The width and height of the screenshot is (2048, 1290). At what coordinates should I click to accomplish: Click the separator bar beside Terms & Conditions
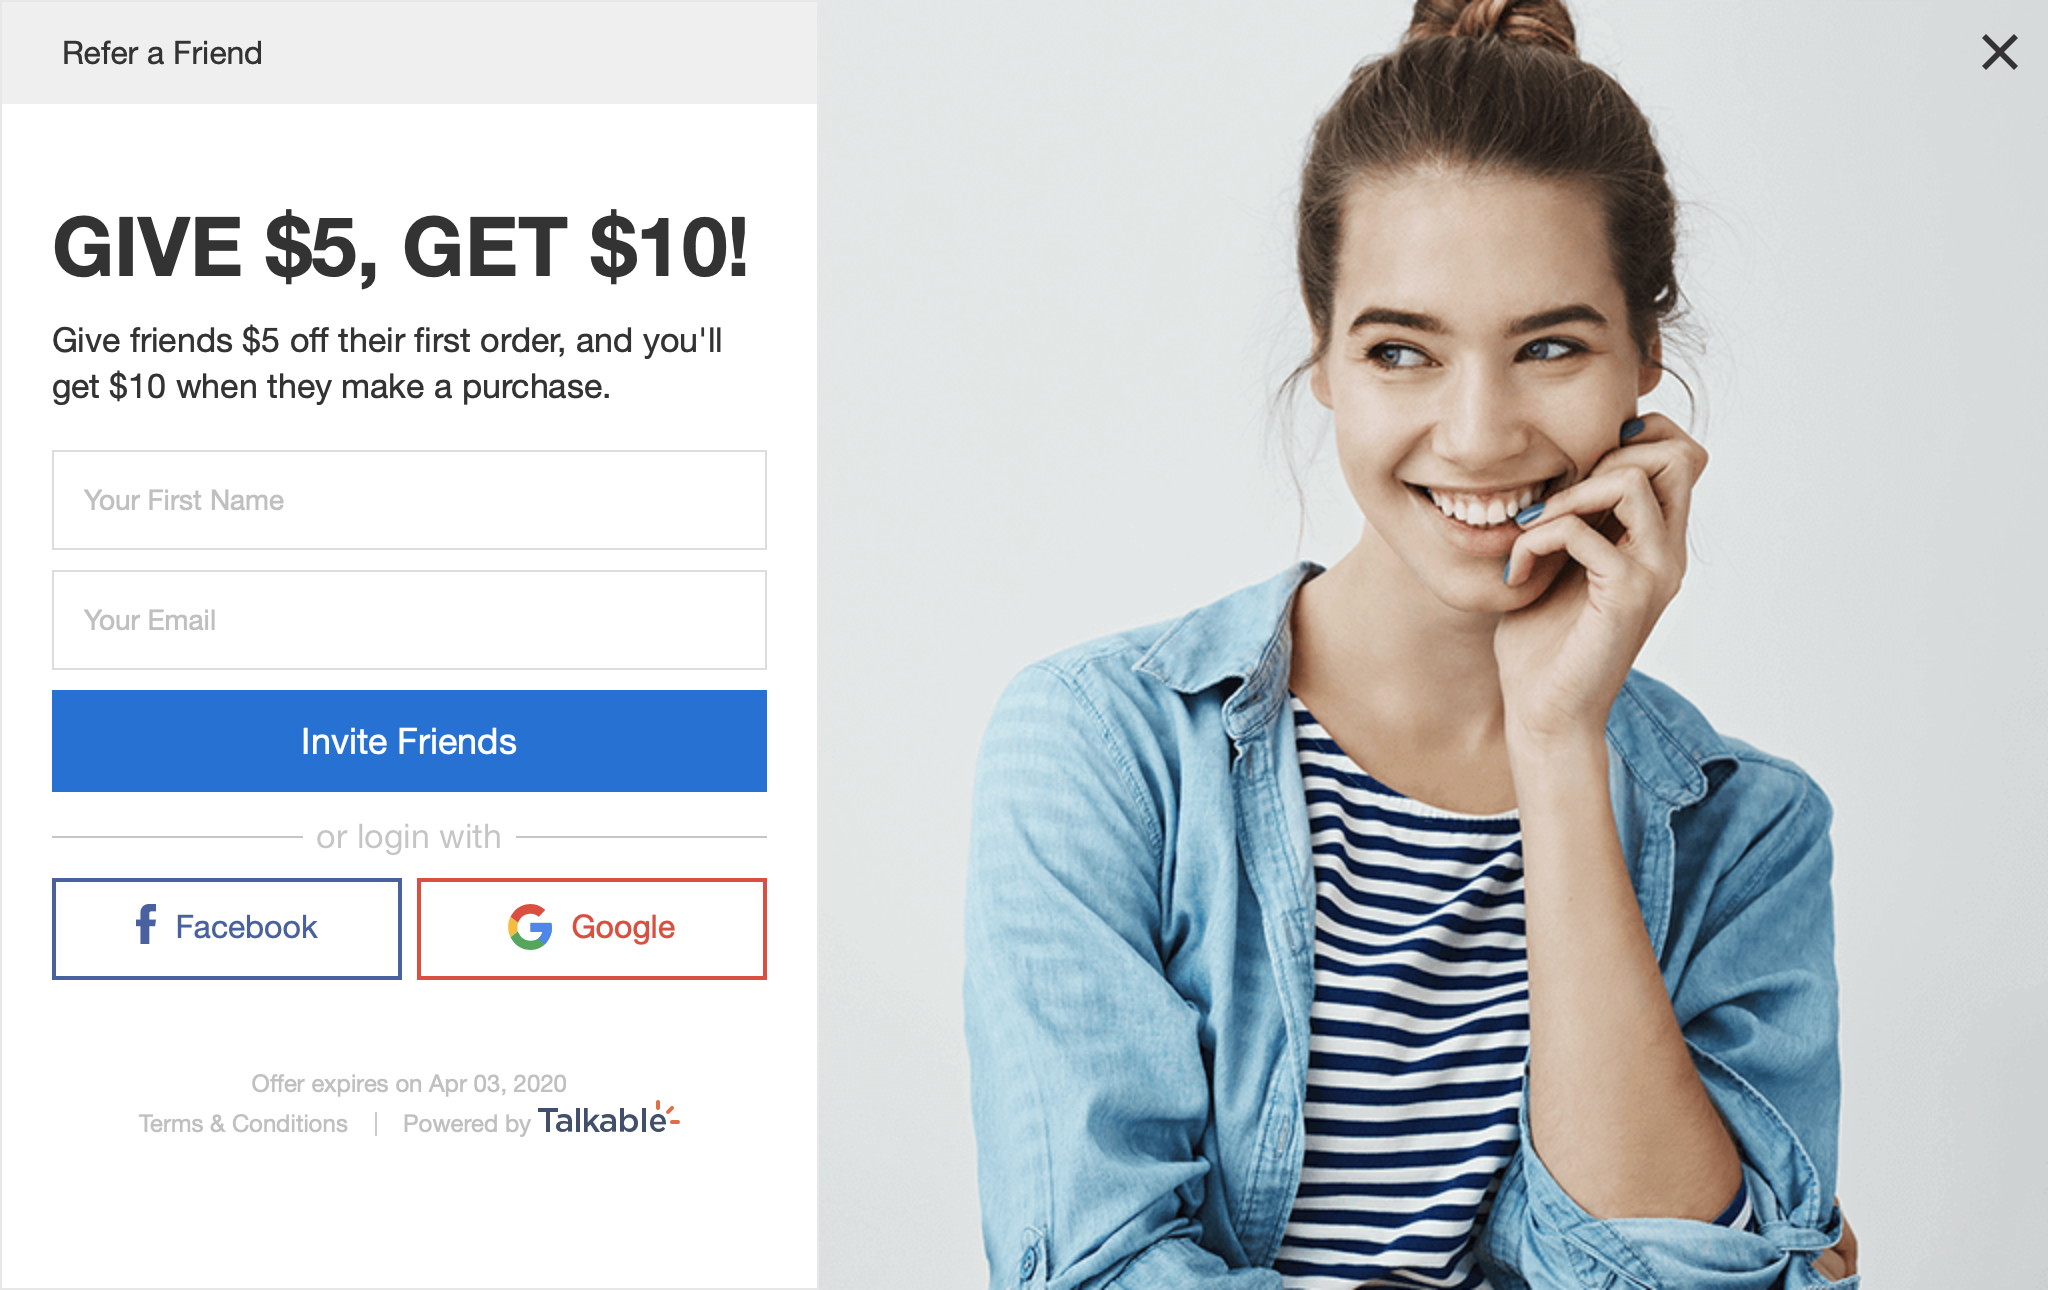point(376,1124)
